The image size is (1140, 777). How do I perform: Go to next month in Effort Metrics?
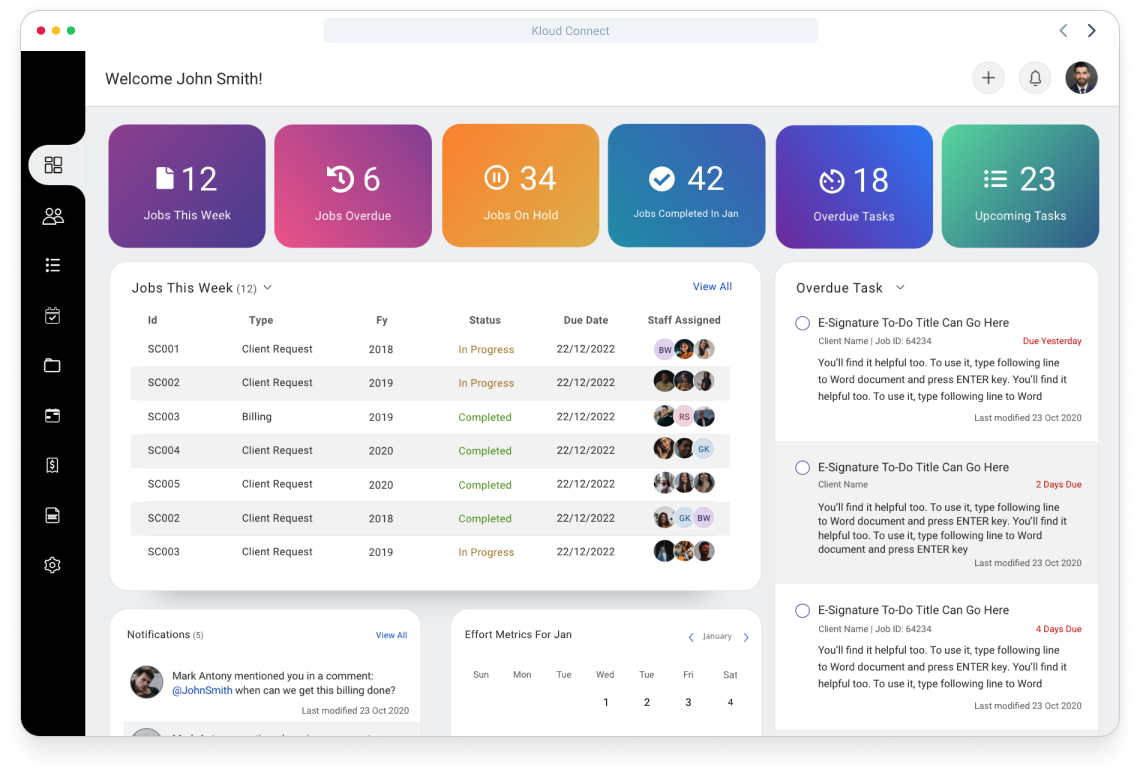(746, 637)
